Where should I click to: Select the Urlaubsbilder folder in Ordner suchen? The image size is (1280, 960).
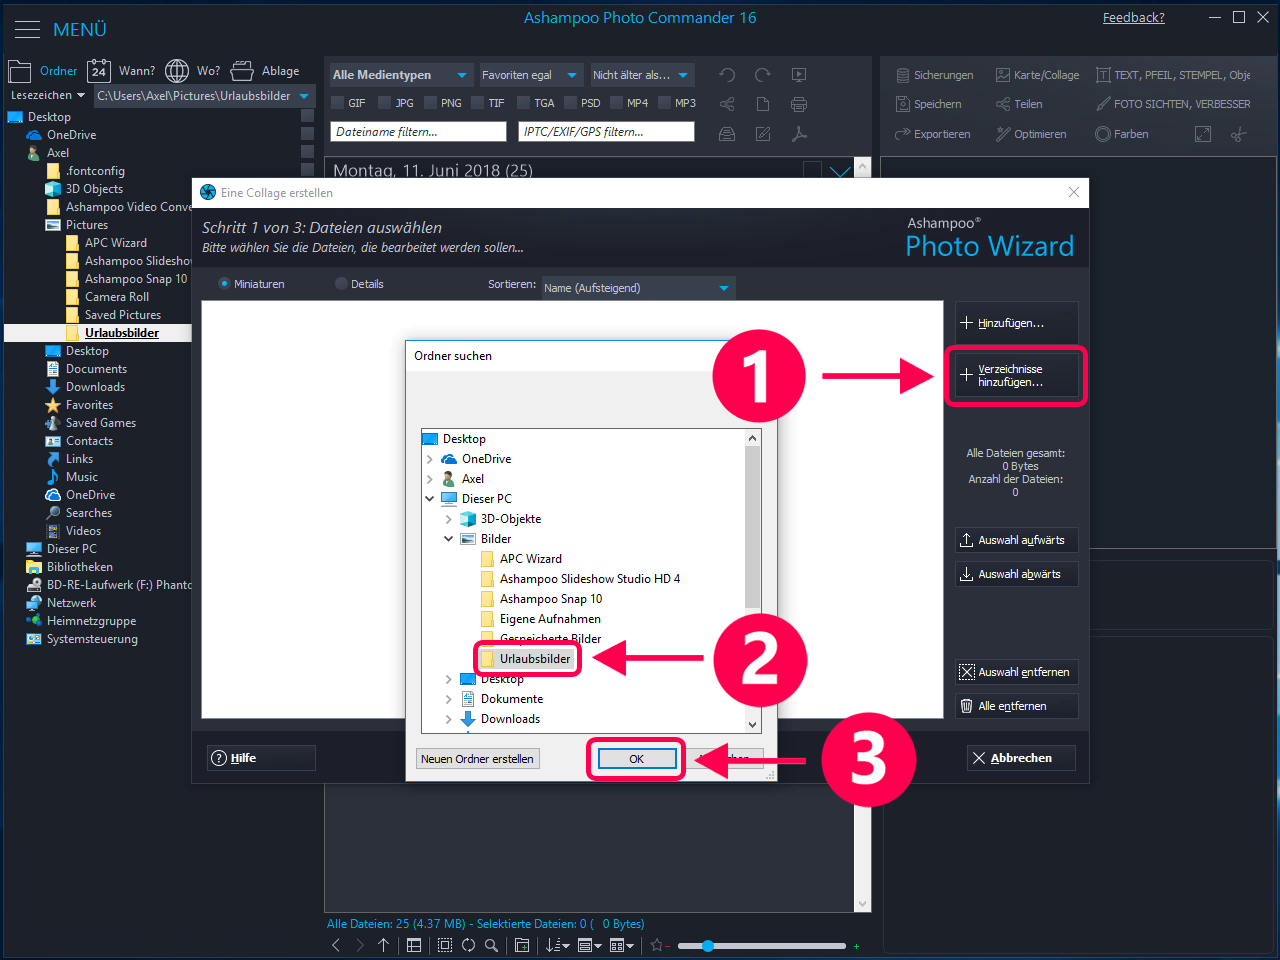[526, 659]
